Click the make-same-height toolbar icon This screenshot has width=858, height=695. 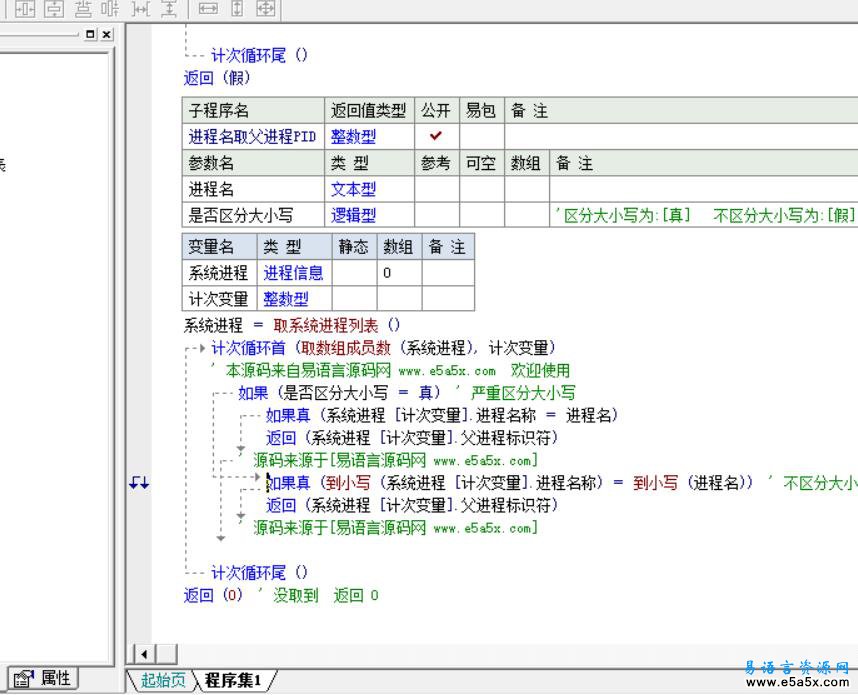pyautogui.click(x=237, y=8)
